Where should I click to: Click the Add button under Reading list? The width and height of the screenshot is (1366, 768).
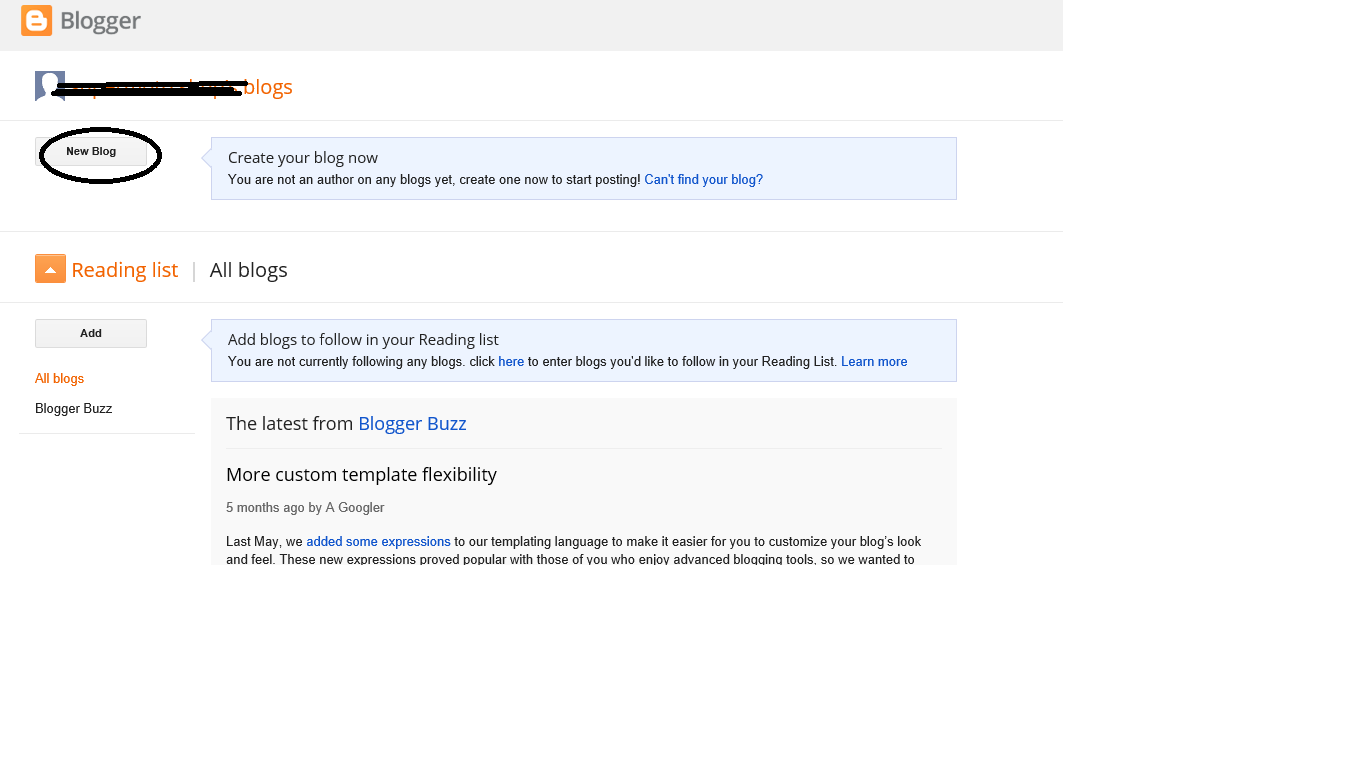[x=91, y=333]
